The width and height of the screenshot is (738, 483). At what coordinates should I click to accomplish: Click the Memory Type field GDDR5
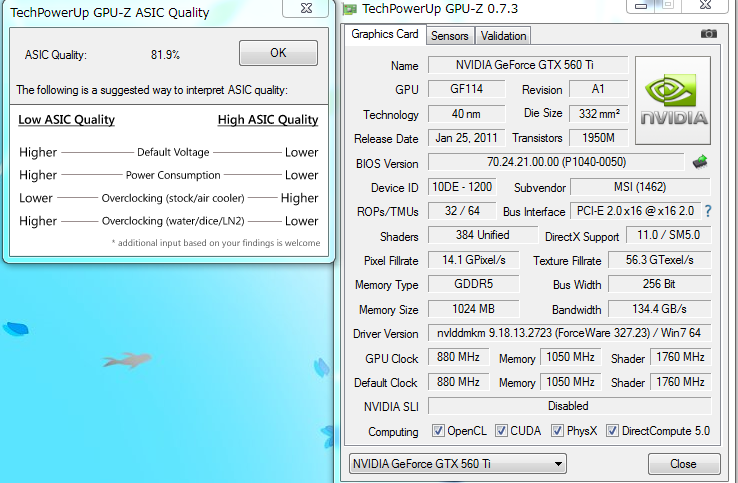tap(473, 284)
